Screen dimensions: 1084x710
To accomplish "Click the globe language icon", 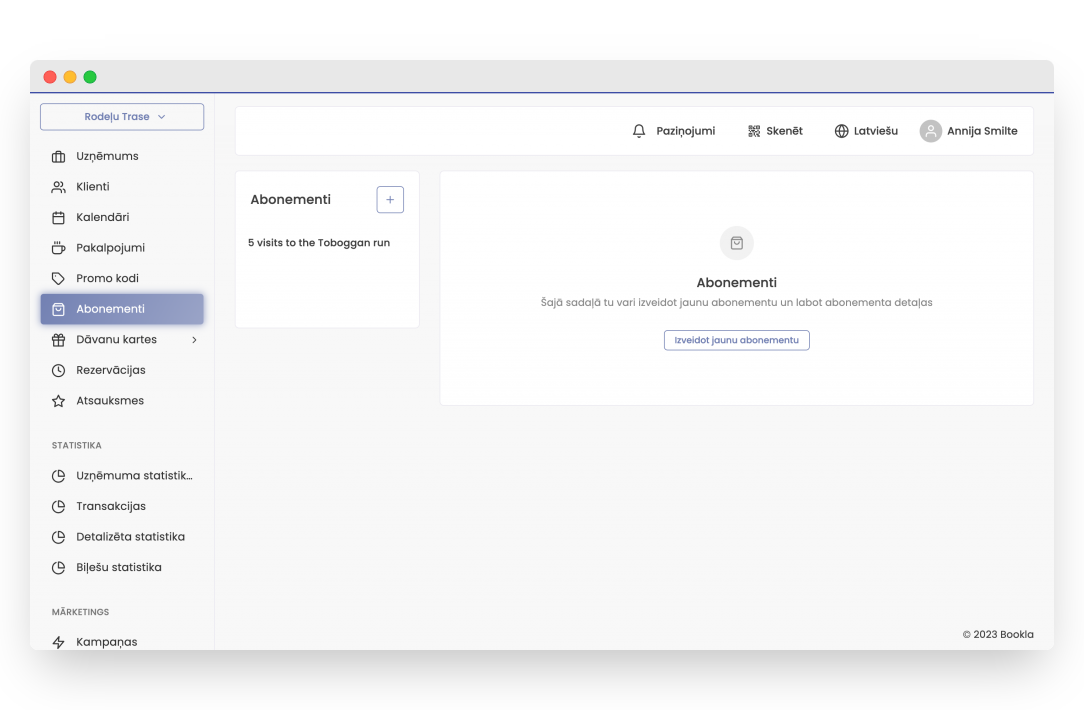I will tap(841, 131).
